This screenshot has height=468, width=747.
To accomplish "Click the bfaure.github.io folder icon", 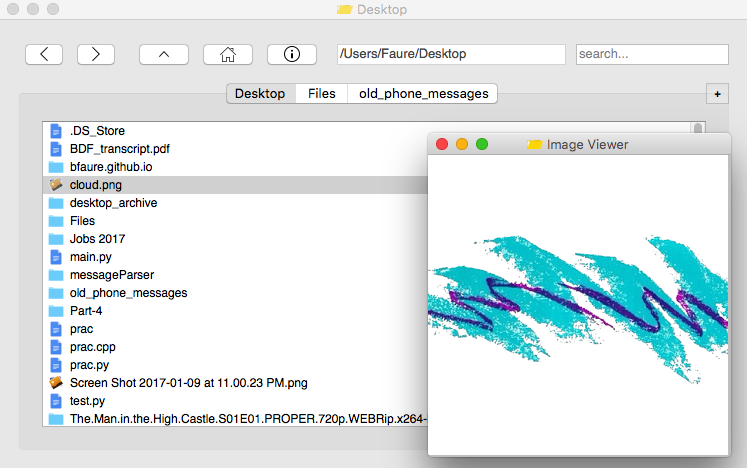I will (56, 167).
